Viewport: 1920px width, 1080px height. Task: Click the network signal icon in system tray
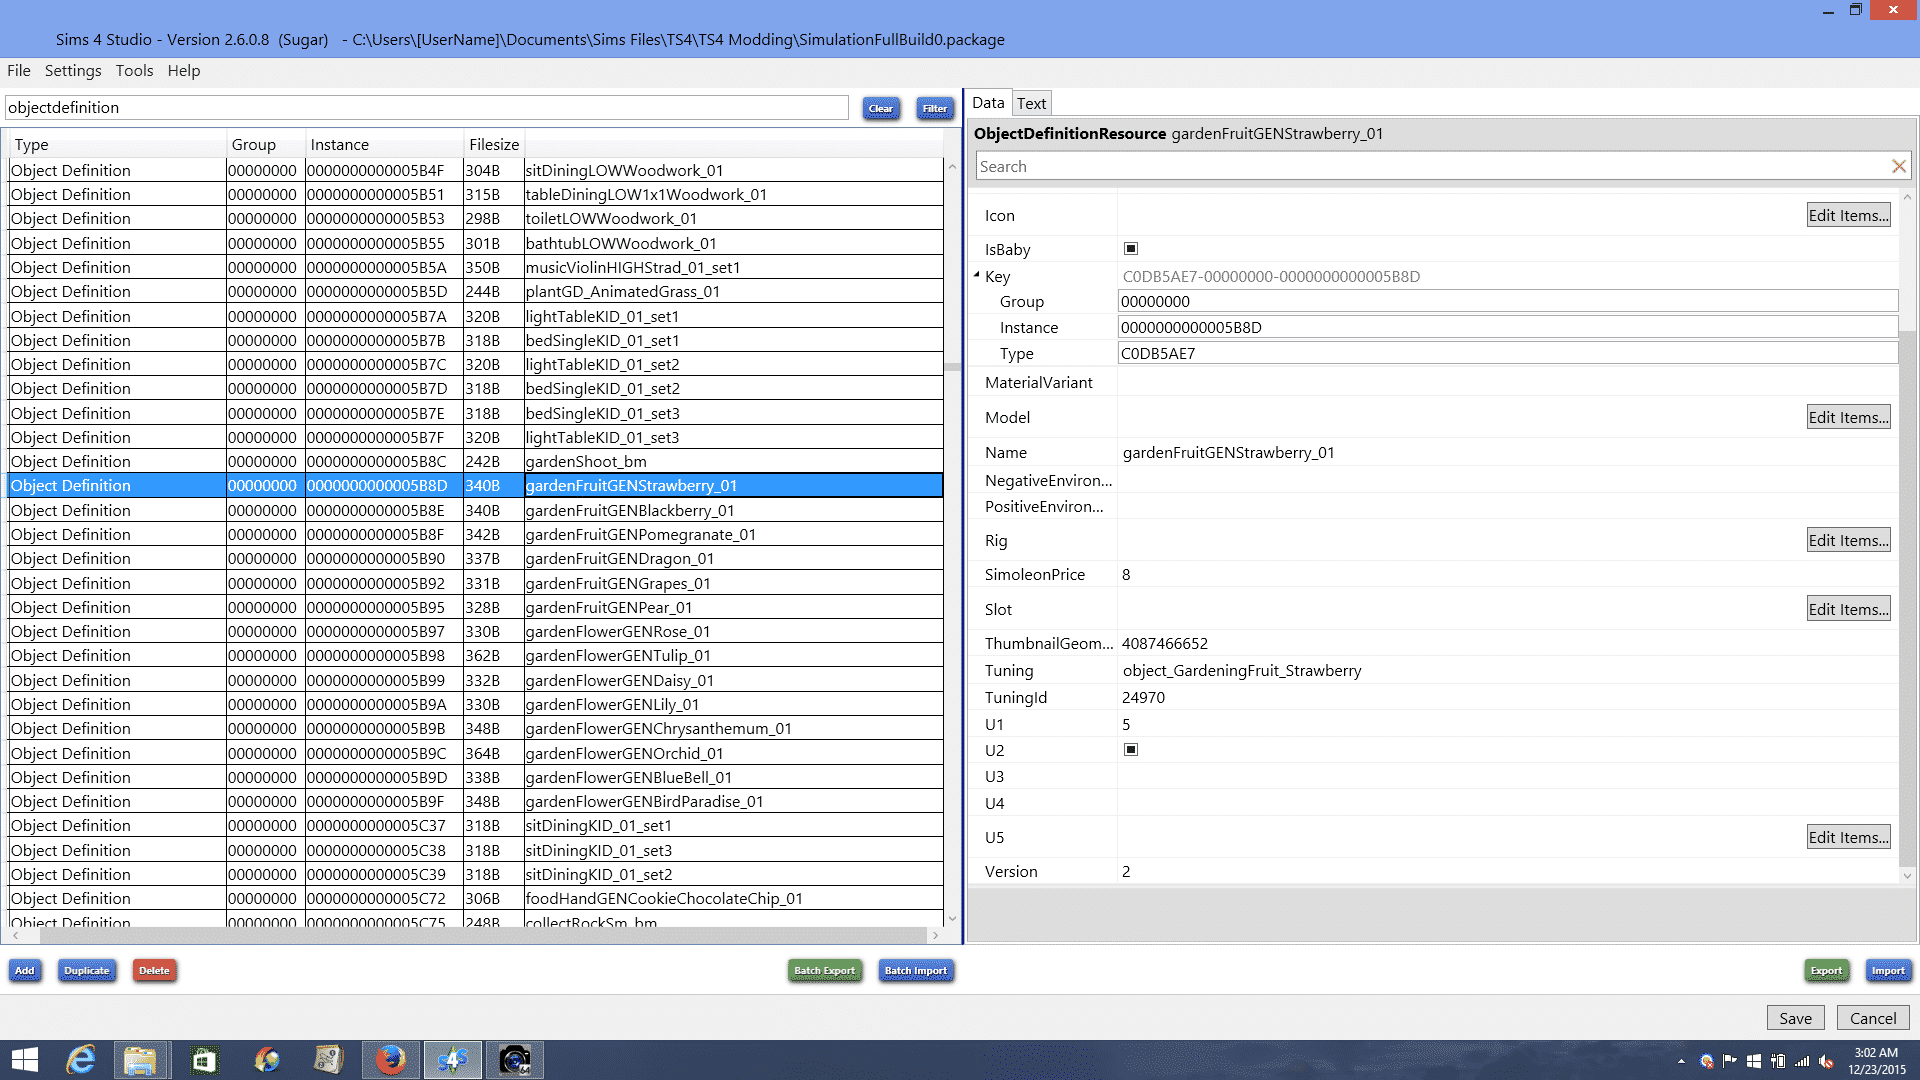click(1801, 1061)
